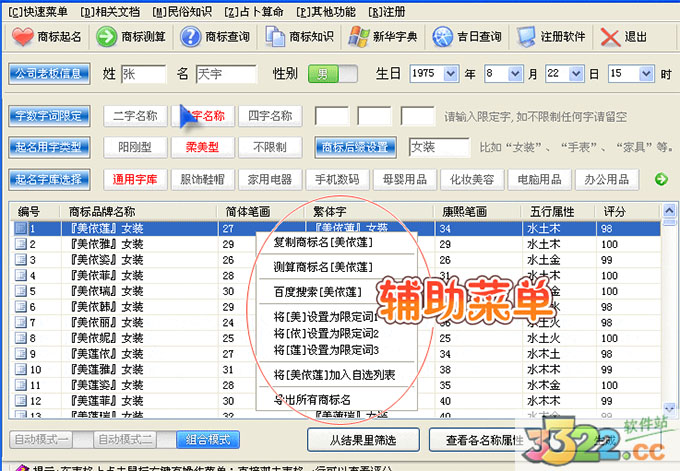Open [R]注册 menu

(386, 12)
